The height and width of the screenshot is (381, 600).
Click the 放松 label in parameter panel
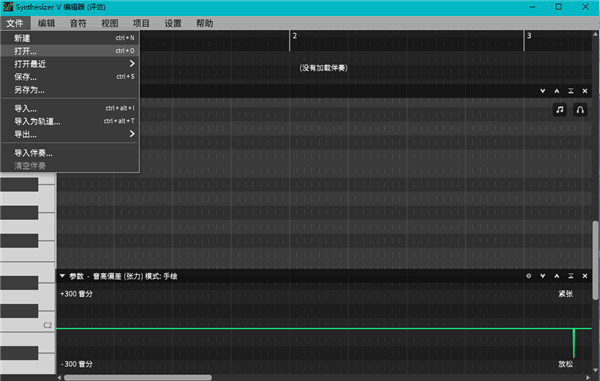566,364
